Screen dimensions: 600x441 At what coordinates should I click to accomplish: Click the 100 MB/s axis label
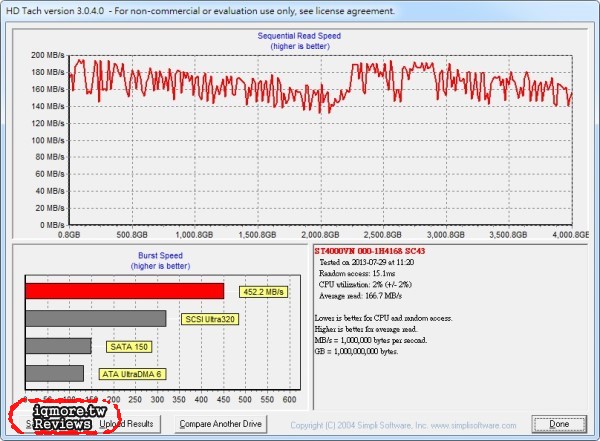click(x=47, y=140)
